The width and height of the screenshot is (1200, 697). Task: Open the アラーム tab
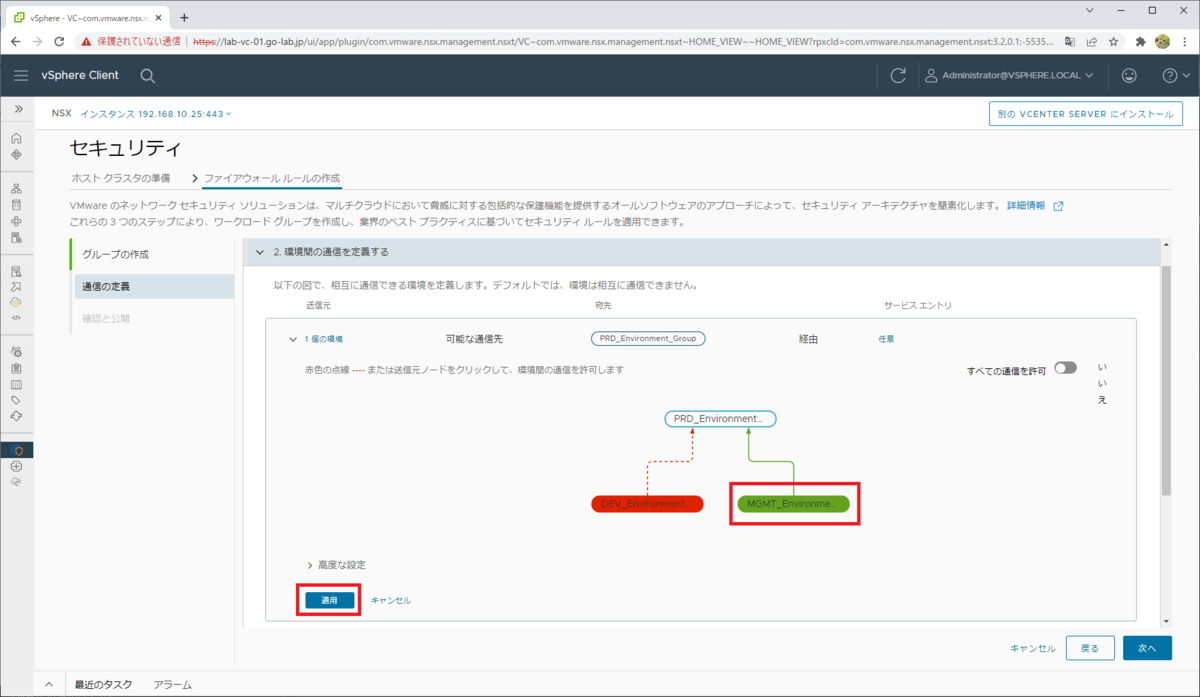(172, 685)
